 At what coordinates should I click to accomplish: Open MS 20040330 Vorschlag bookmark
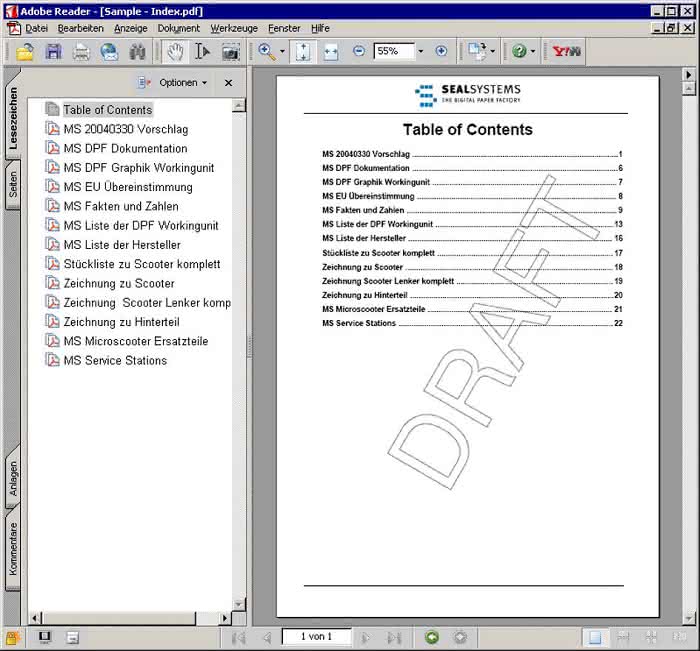click(x=125, y=129)
